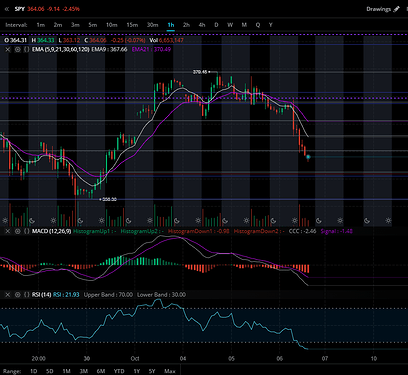Select the 2m interval
Viewport: 408px width, 375px height.
pos(58,25)
